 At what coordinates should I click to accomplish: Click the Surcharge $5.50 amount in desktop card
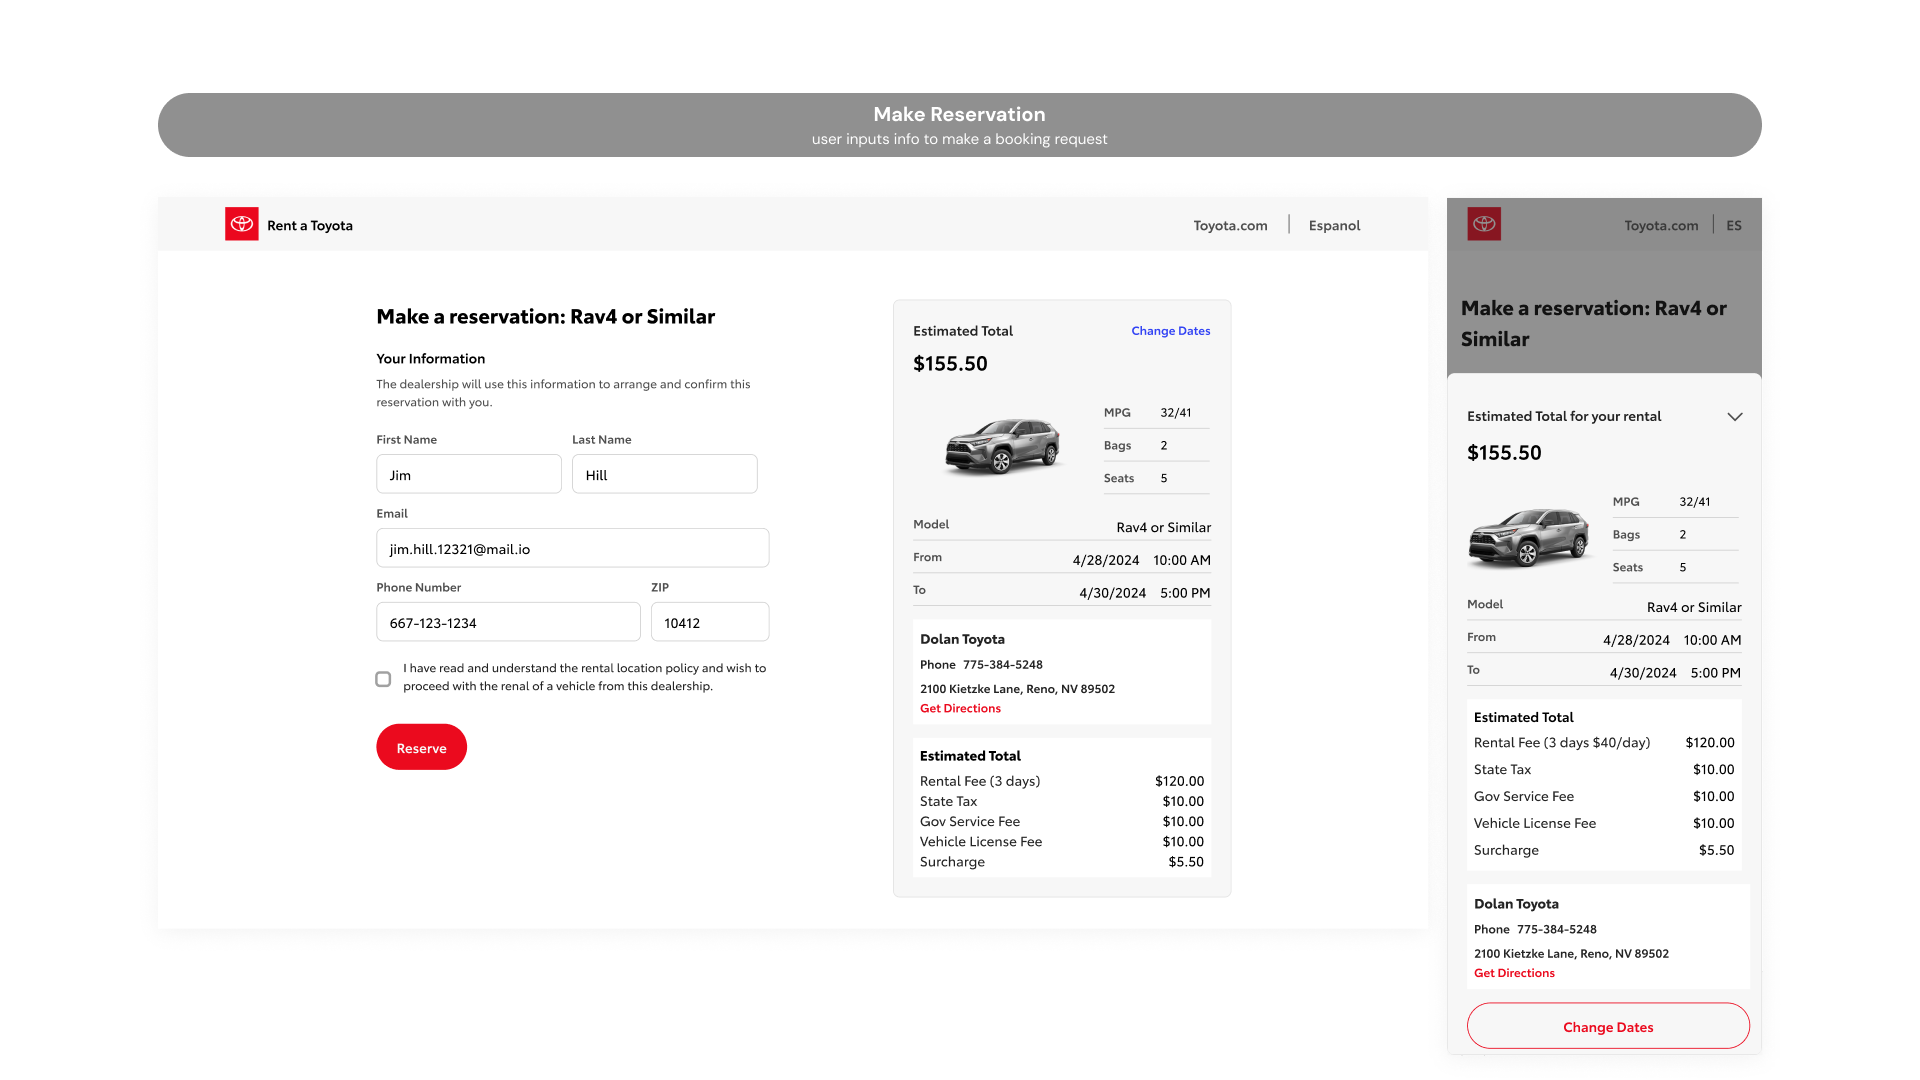pos(1186,862)
